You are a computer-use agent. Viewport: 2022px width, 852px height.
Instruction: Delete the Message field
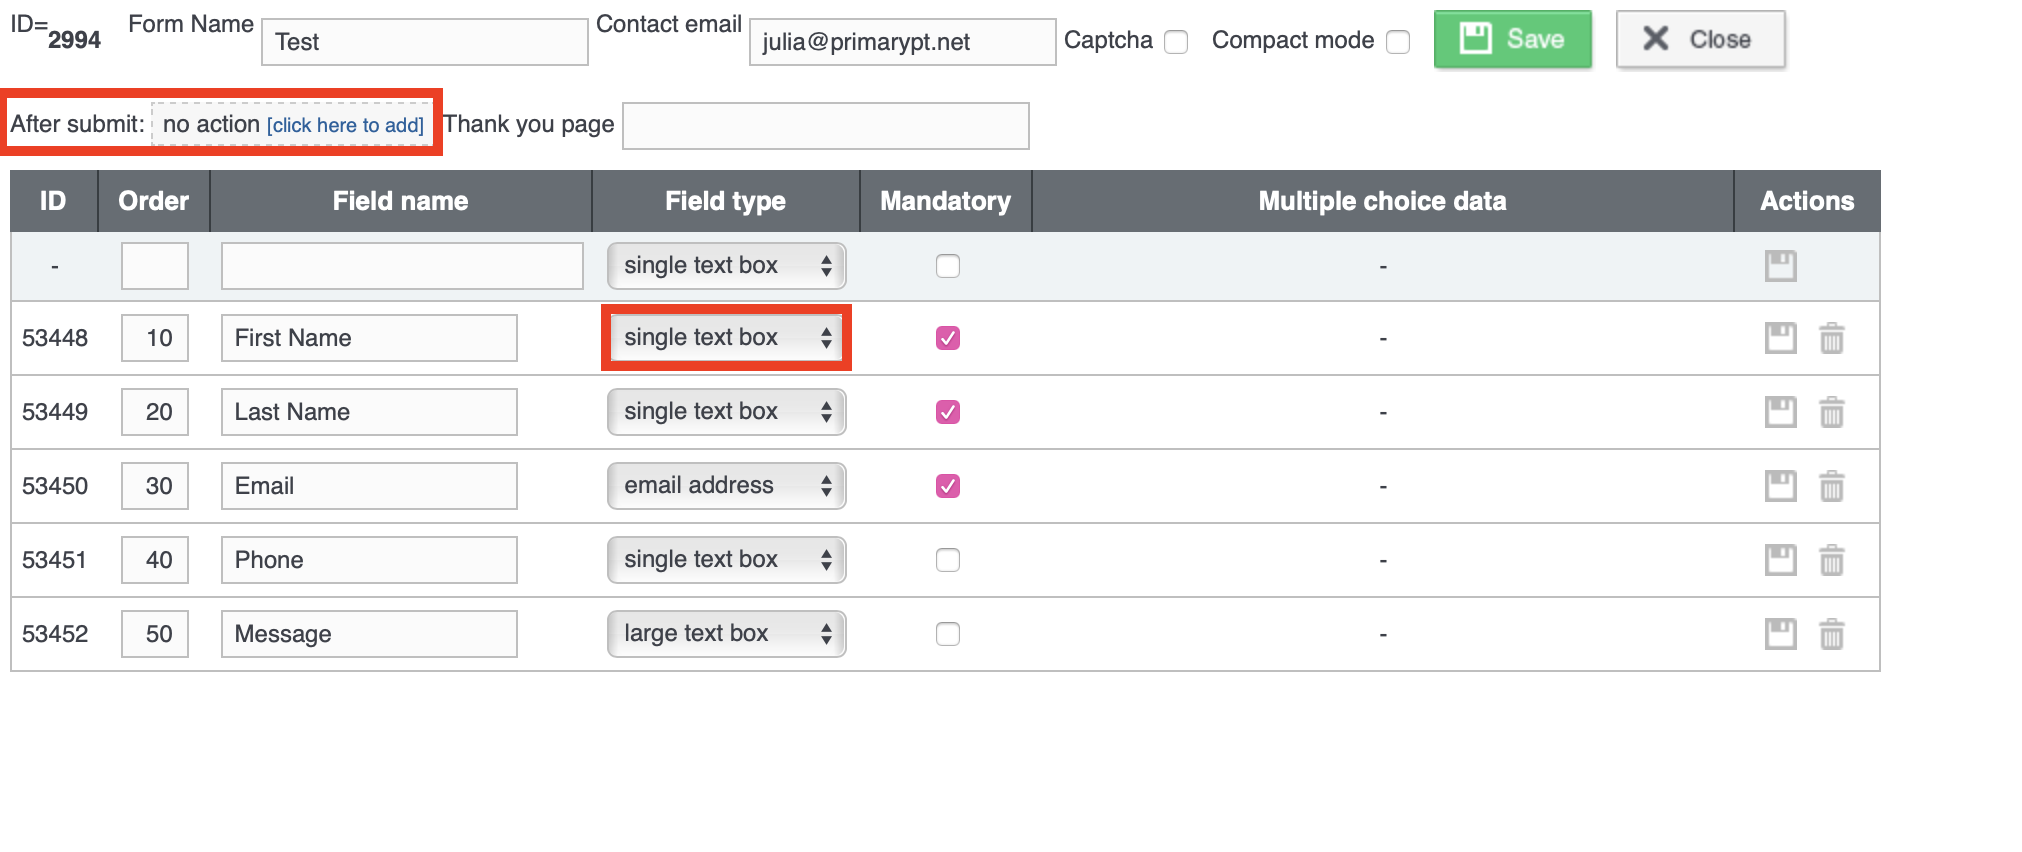click(1832, 633)
